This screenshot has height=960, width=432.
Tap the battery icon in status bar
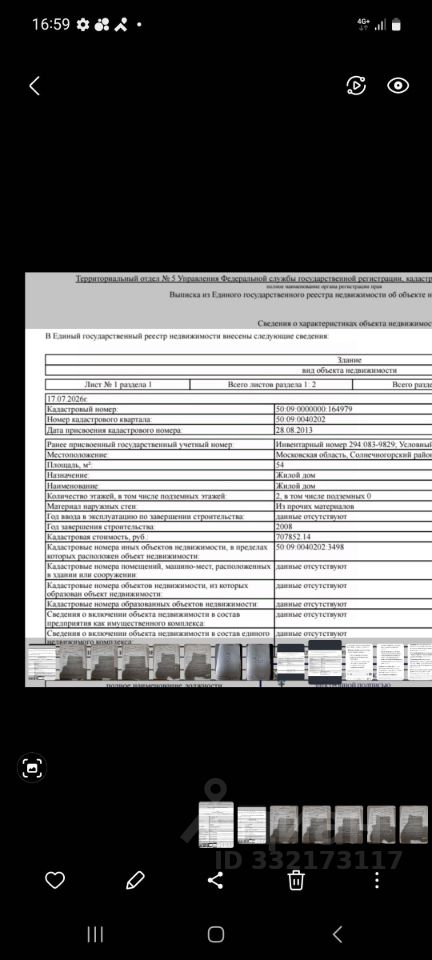(x=396, y=24)
